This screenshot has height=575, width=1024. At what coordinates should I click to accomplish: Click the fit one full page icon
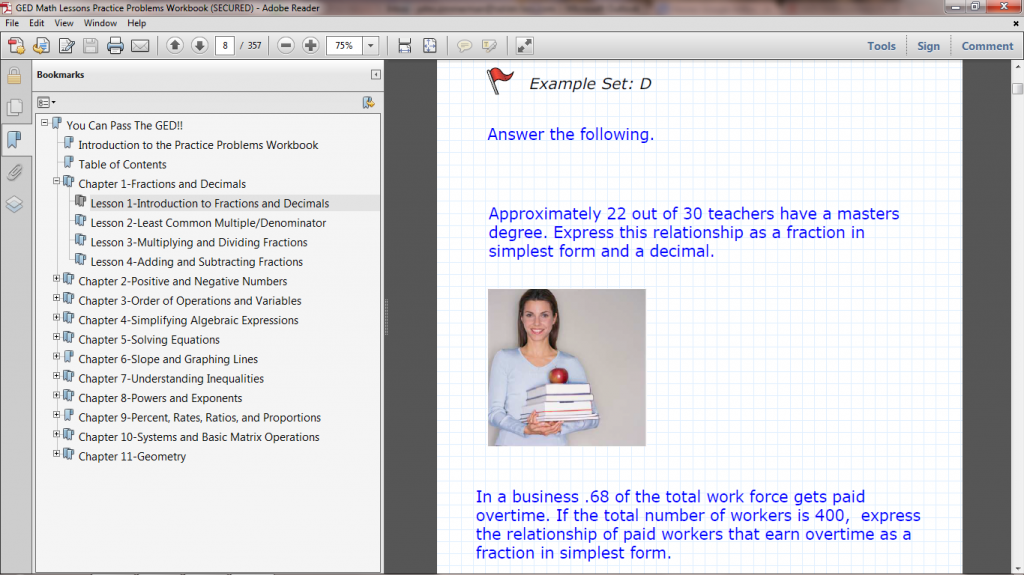point(430,46)
